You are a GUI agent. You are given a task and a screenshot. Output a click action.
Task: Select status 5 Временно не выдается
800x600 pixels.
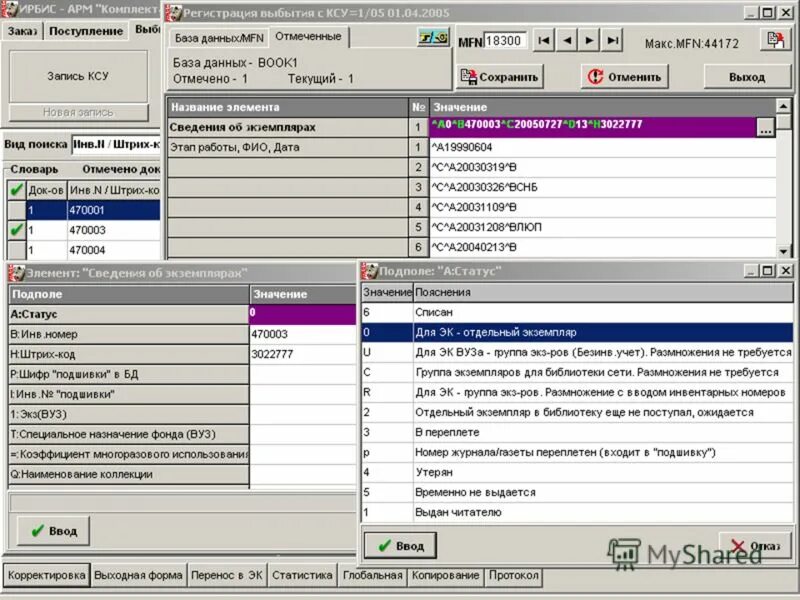[577, 492]
